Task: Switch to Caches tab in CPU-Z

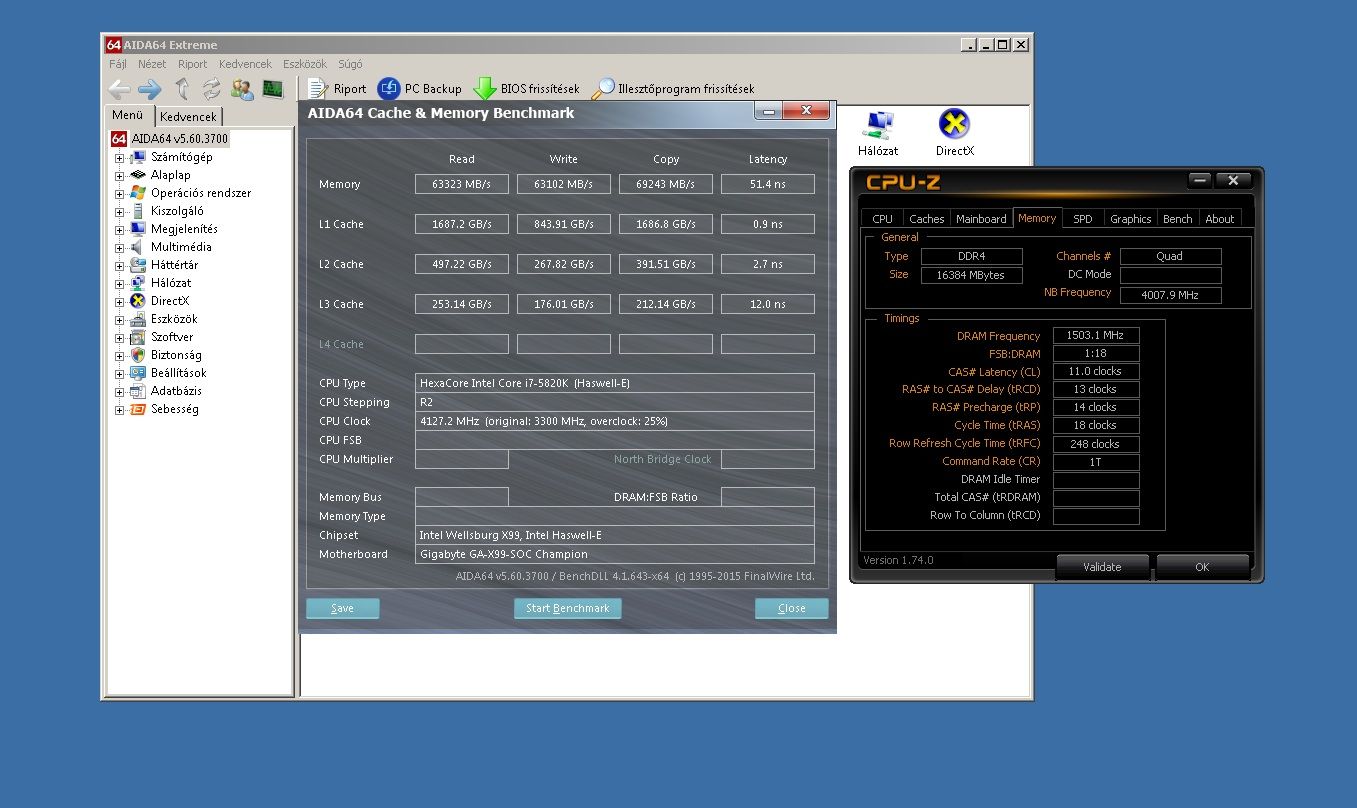Action: click(x=927, y=218)
